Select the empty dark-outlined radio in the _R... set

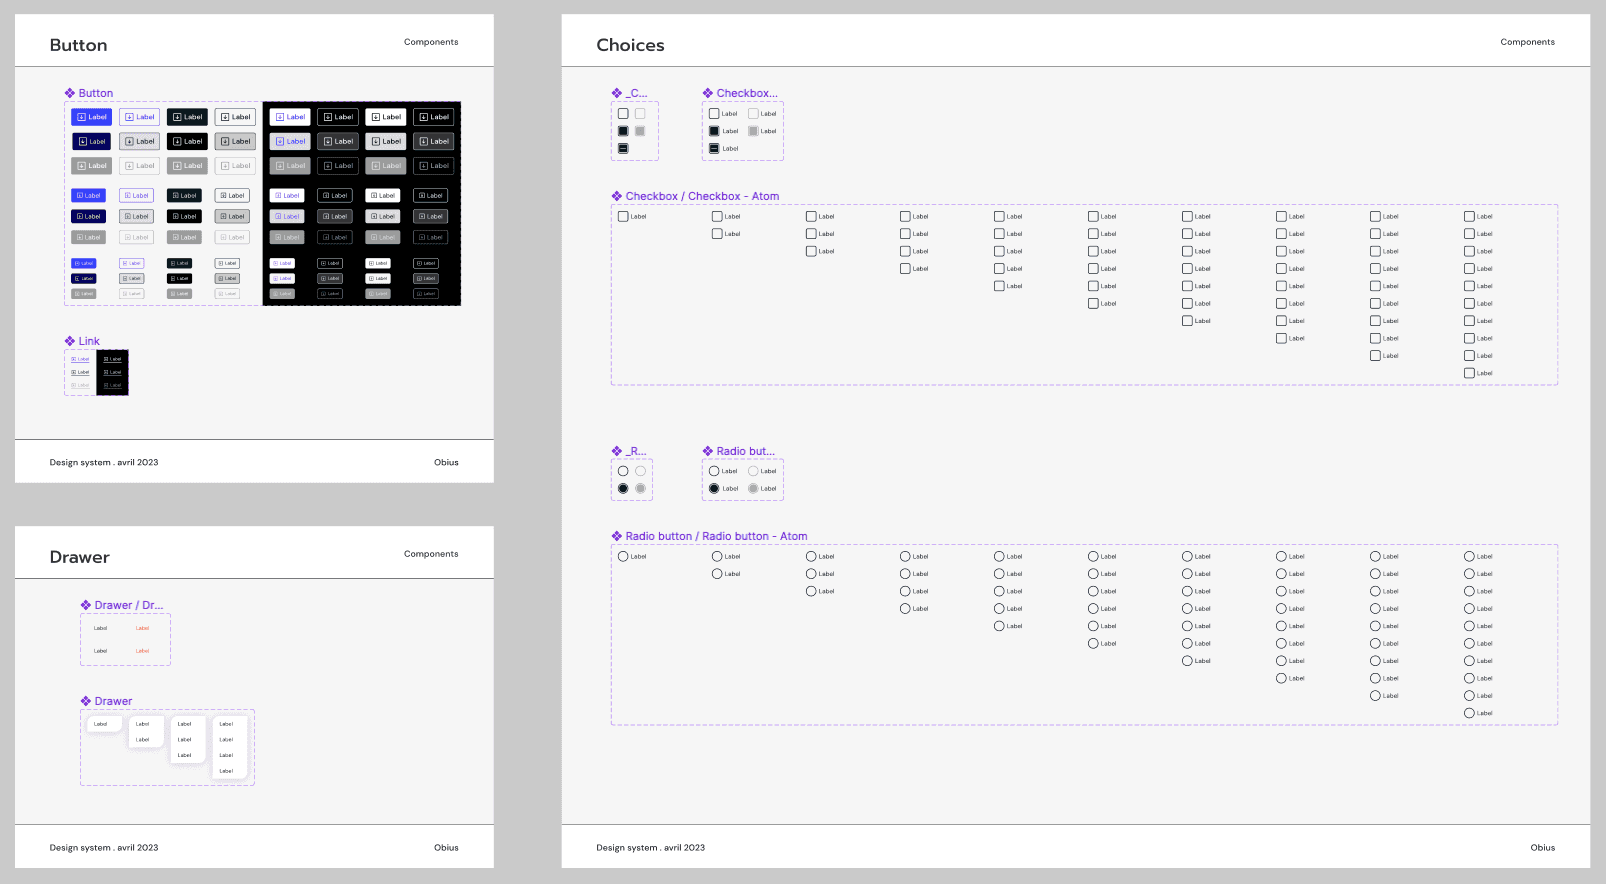pyautogui.click(x=623, y=471)
